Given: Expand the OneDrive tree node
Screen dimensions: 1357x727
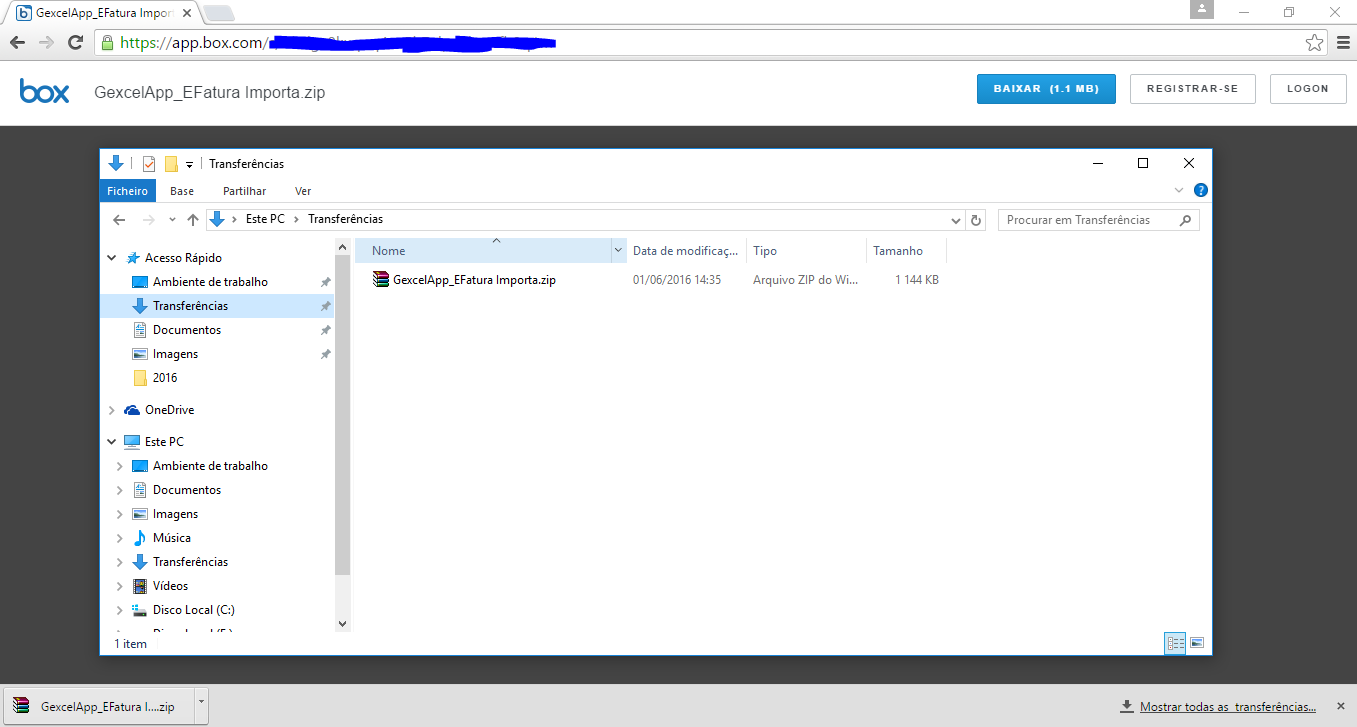Looking at the screenshot, I should (112, 410).
